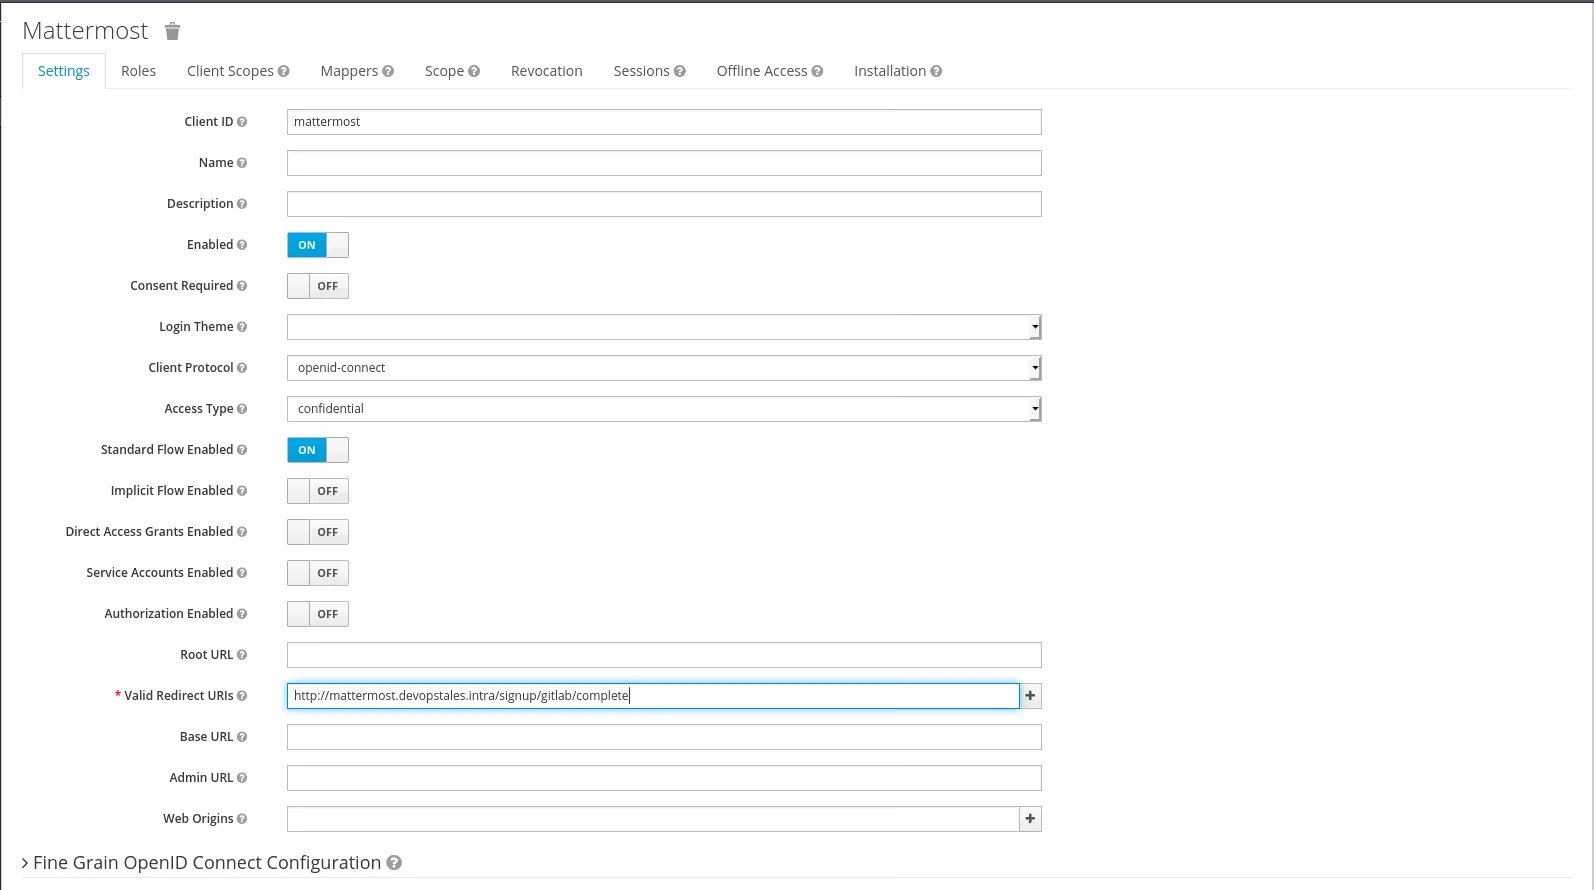Turn on the Consent Required toggle

[x=317, y=286]
